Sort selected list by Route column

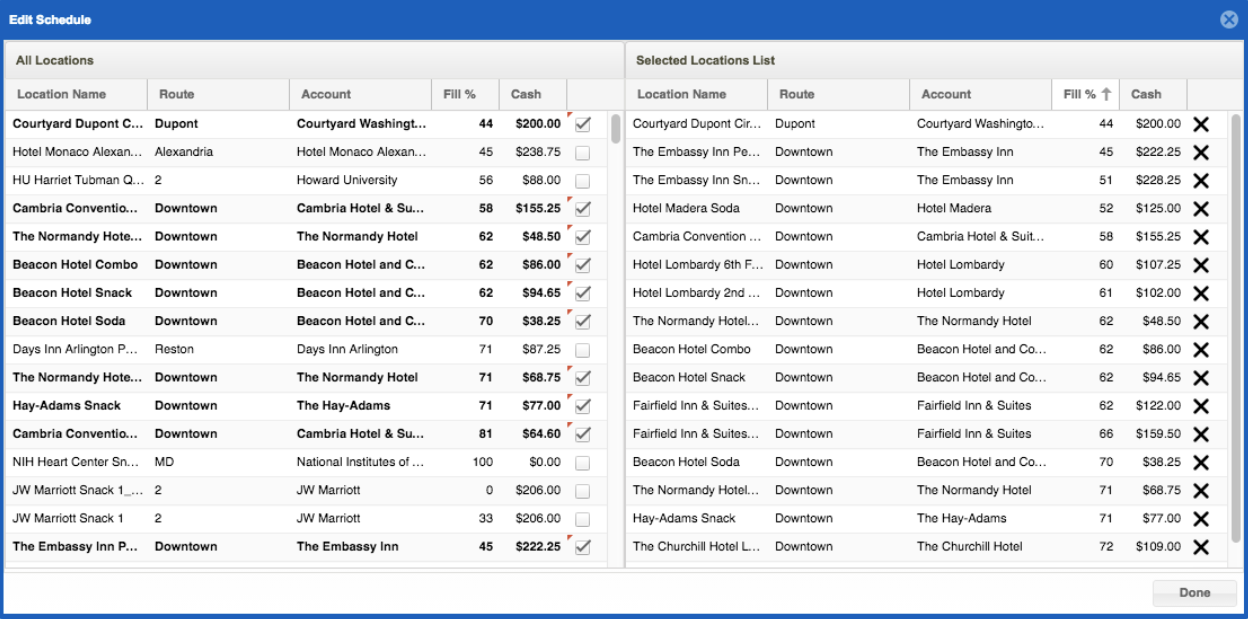point(838,94)
